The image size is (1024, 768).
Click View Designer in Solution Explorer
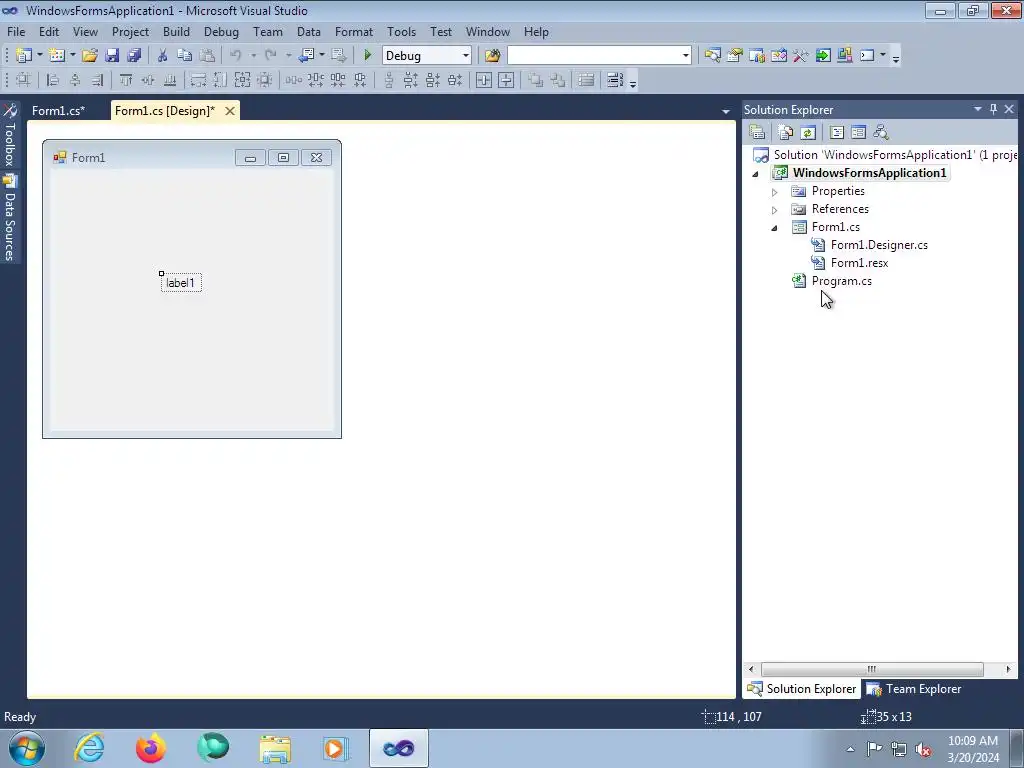tap(859, 133)
